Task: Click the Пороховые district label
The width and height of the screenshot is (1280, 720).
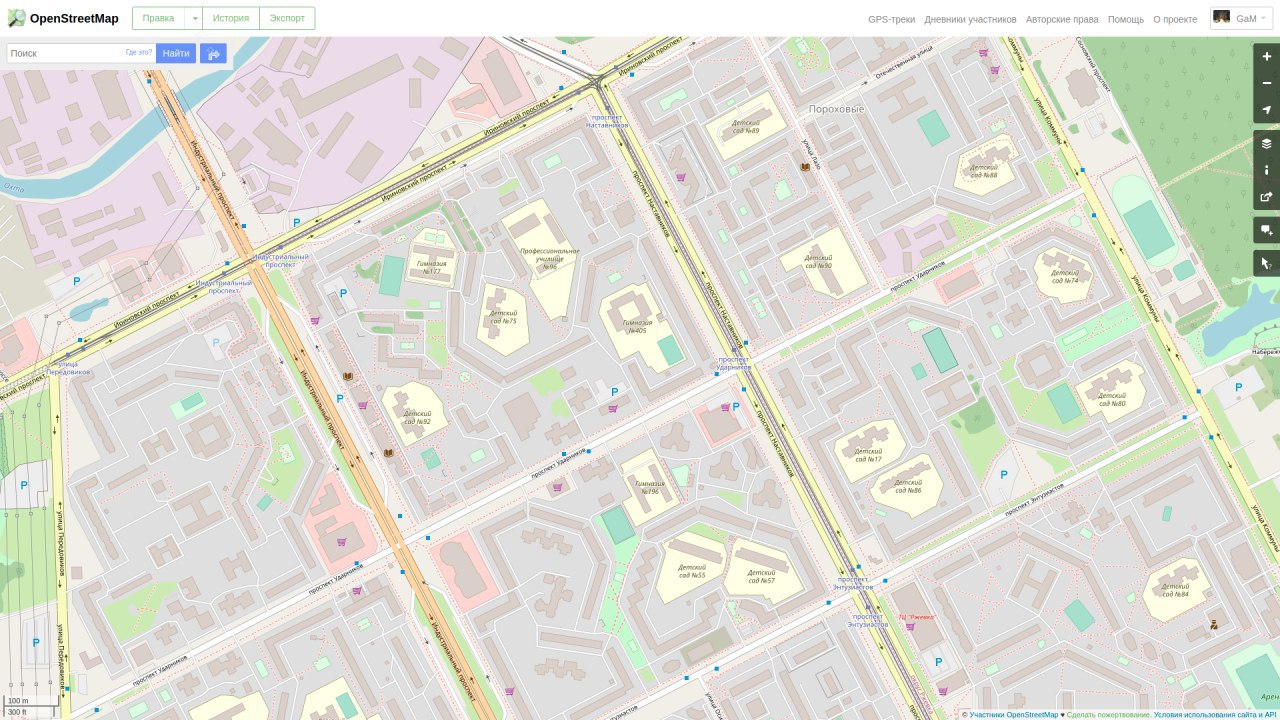Action: [836, 108]
